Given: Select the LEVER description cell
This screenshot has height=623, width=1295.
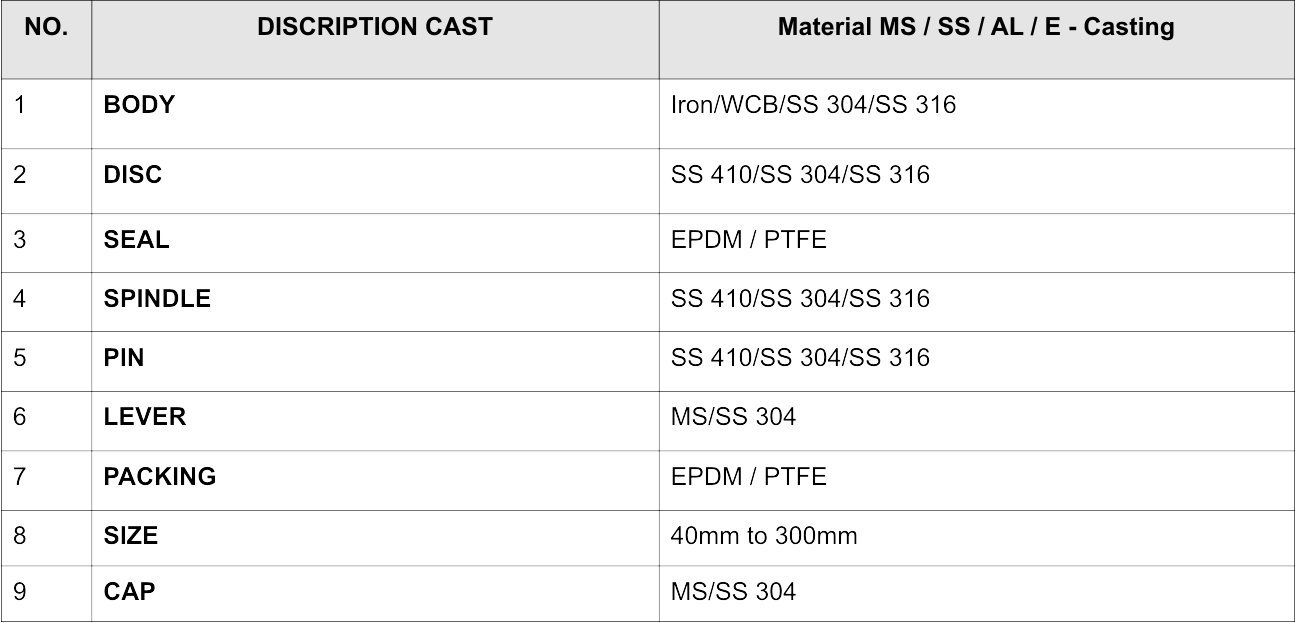Looking at the screenshot, I should pos(375,418).
